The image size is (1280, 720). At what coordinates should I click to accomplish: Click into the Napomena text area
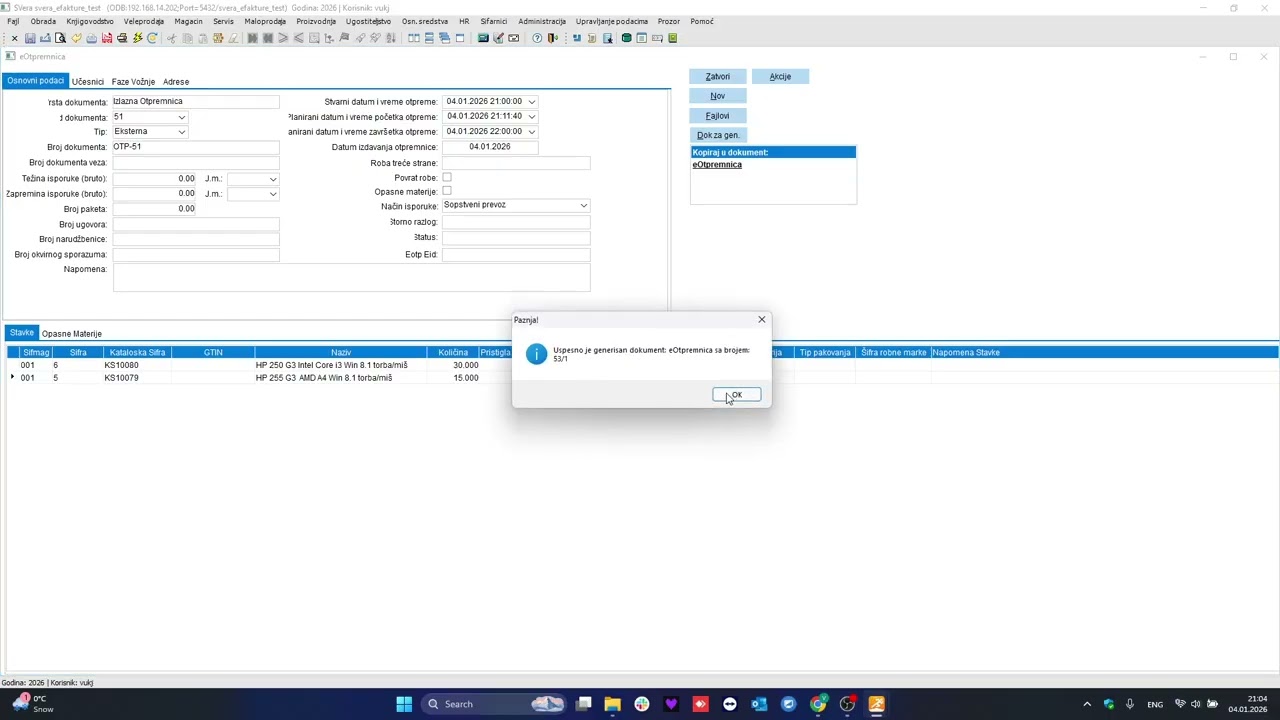click(351, 277)
